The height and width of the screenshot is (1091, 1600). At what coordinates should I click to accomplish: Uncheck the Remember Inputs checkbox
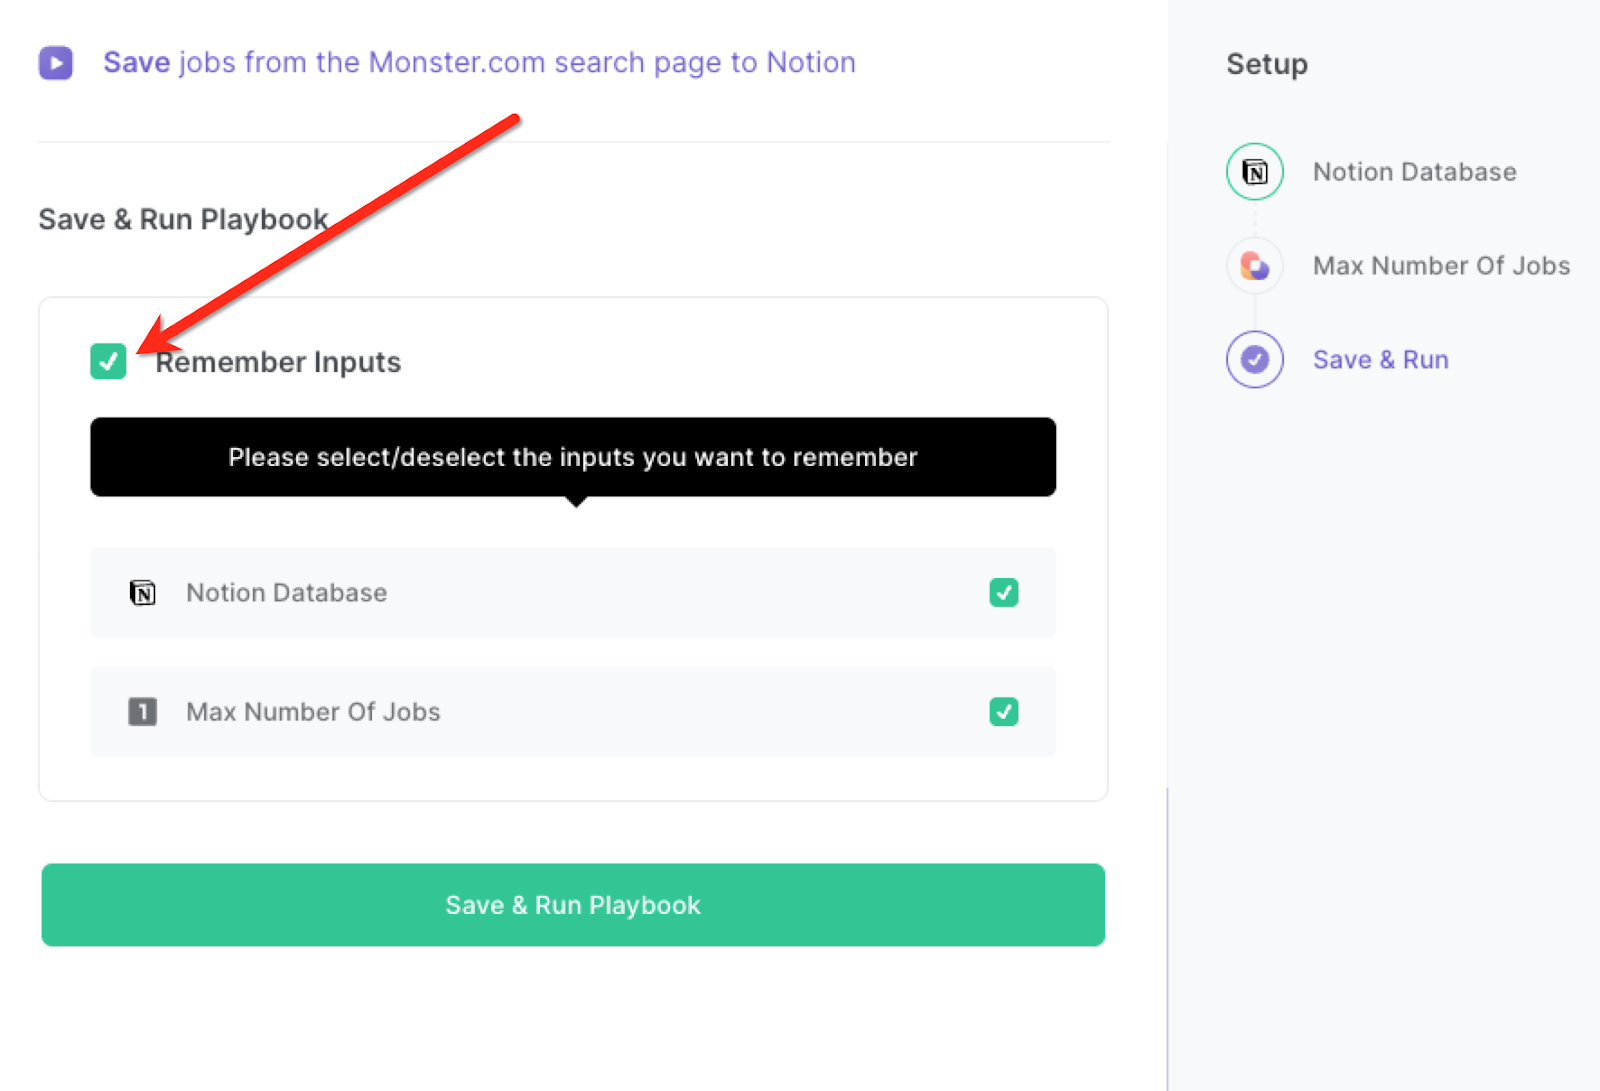point(108,361)
